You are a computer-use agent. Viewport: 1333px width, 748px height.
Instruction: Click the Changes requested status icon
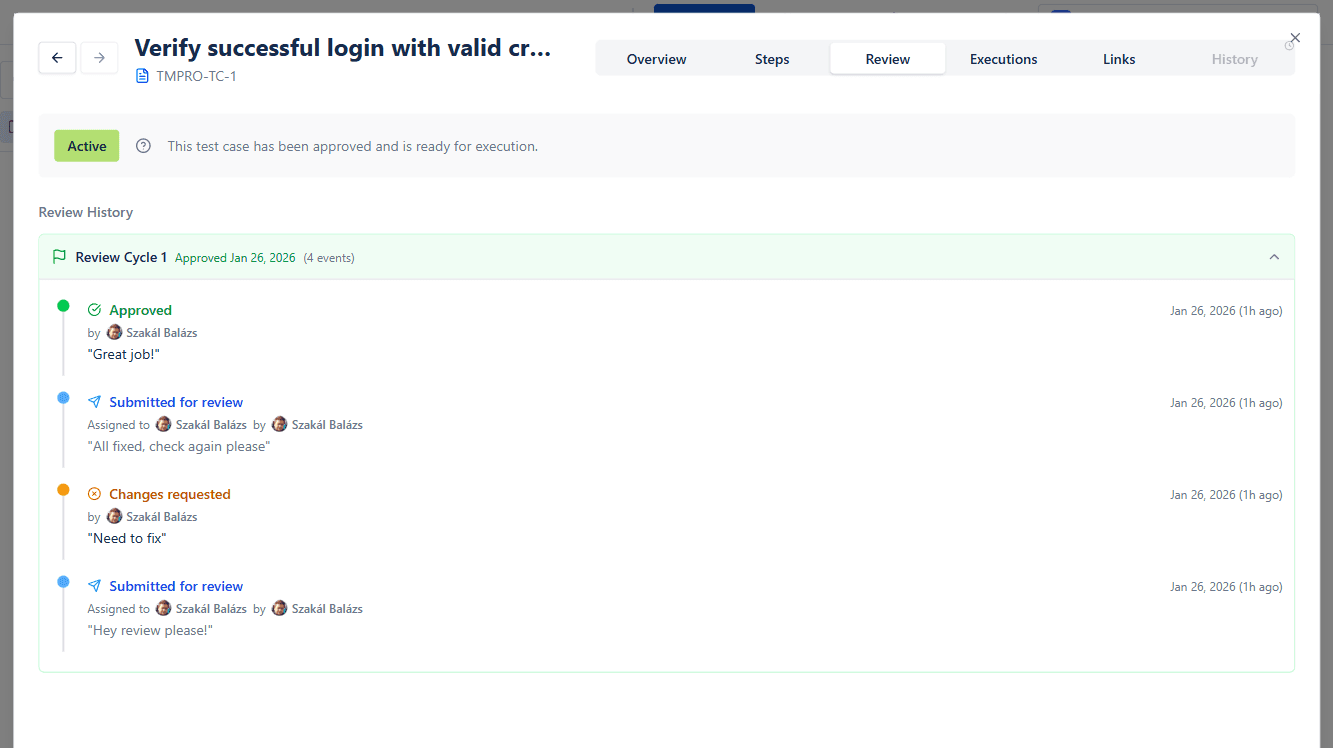94,493
